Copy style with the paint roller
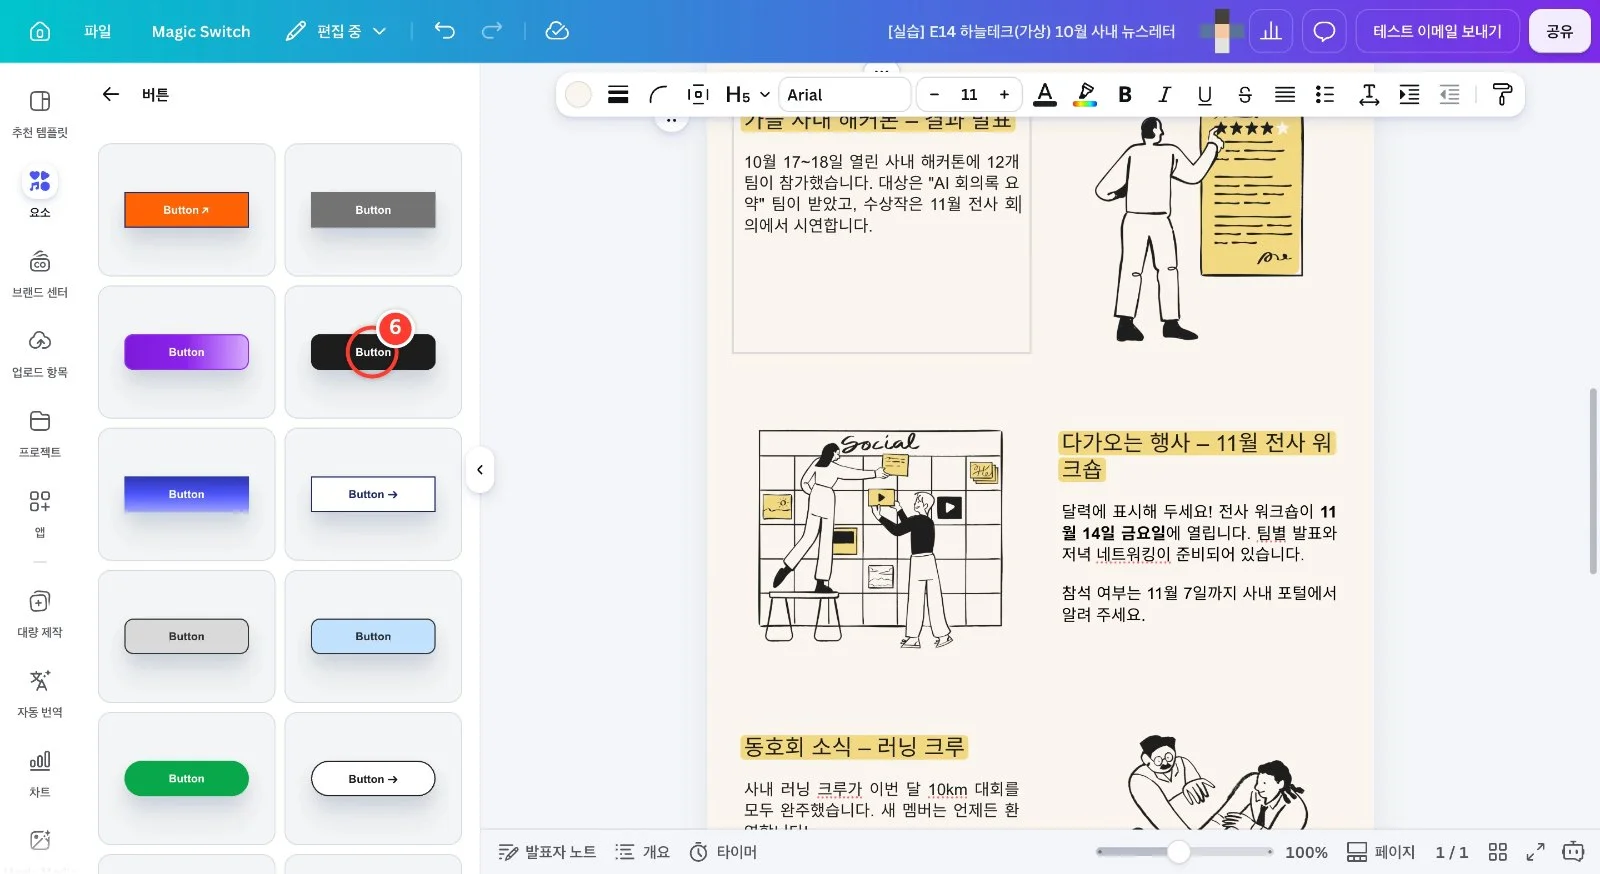The width and height of the screenshot is (1600, 874). click(1501, 94)
